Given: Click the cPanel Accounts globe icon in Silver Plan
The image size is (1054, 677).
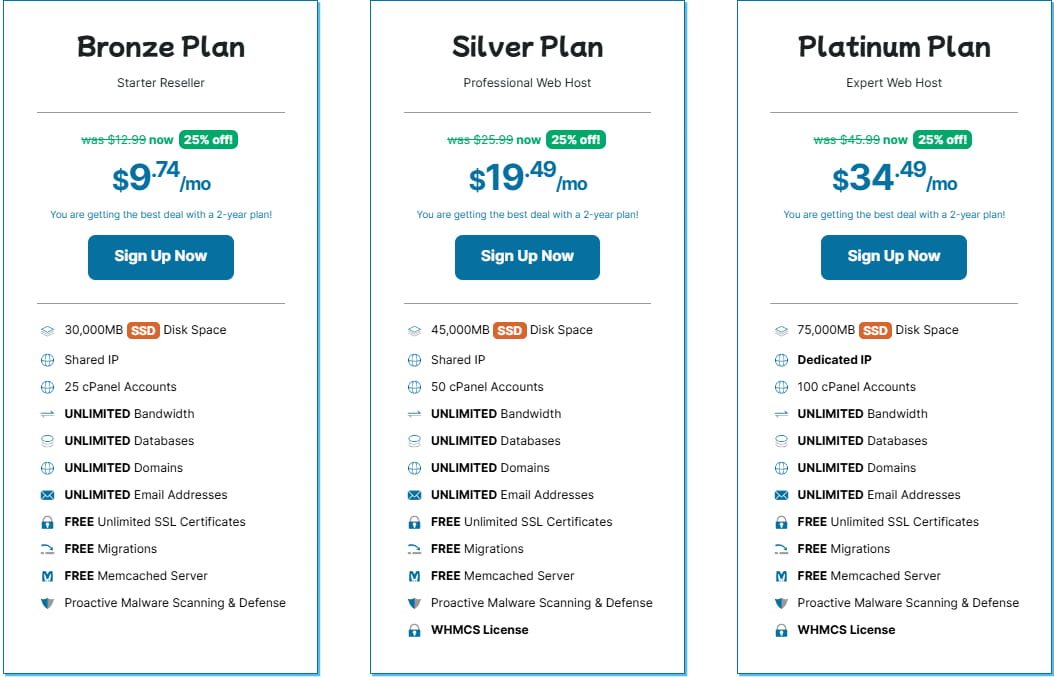Looking at the screenshot, I should 414,387.
